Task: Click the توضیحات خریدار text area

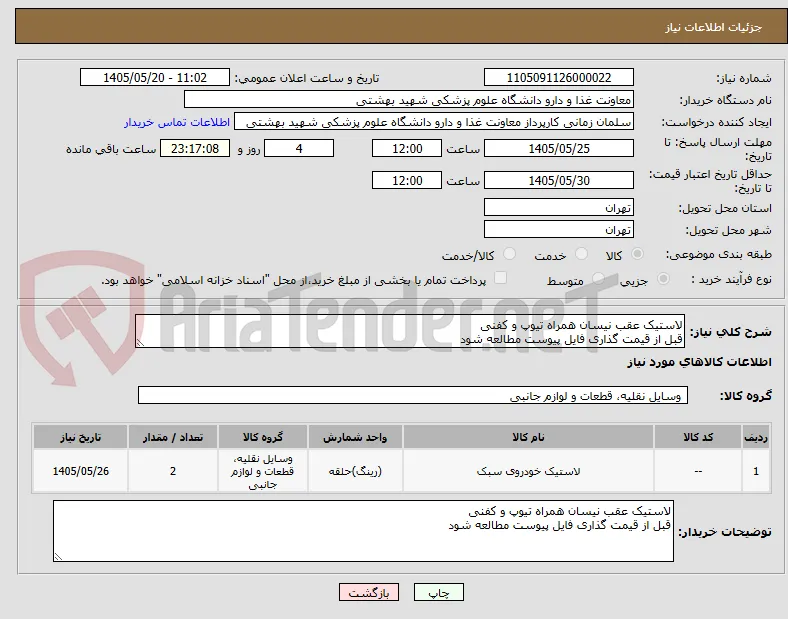Action: [363, 531]
